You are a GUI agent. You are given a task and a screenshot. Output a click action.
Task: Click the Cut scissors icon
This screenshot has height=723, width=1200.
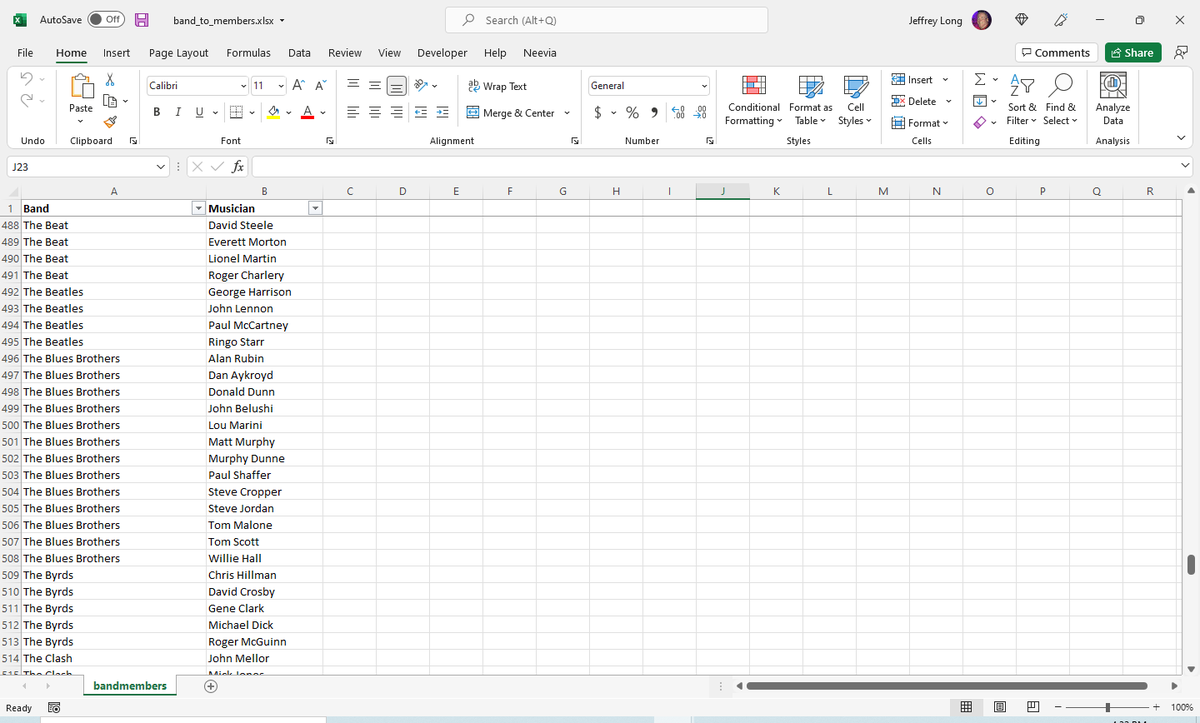coord(112,80)
